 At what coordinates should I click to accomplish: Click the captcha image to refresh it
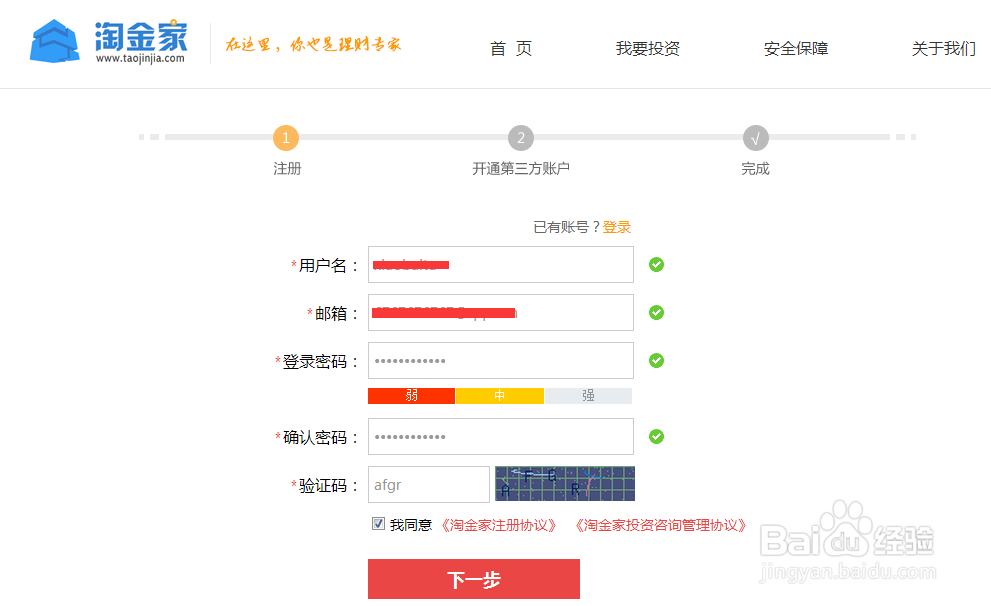tap(565, 483)
